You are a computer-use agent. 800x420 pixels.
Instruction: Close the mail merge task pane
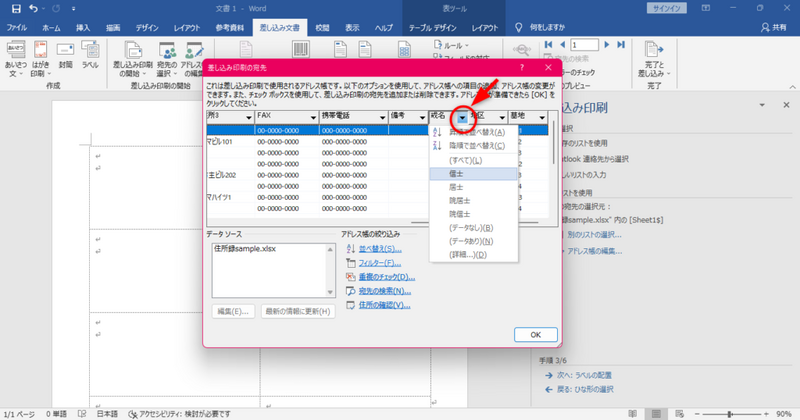(x=786, y=105)
